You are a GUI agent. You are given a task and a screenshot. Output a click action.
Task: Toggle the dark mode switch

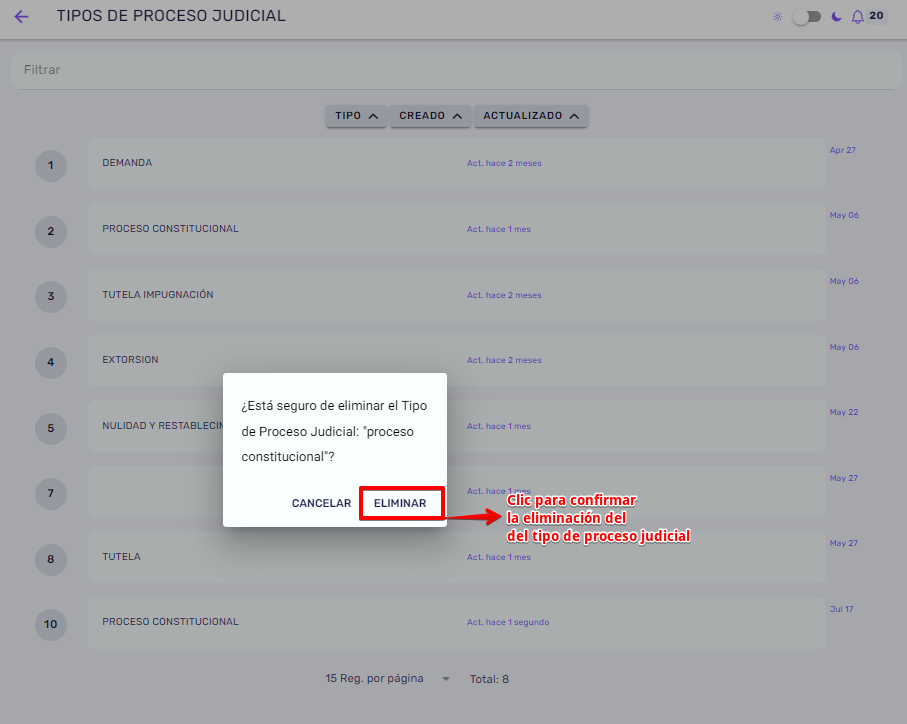806,17
